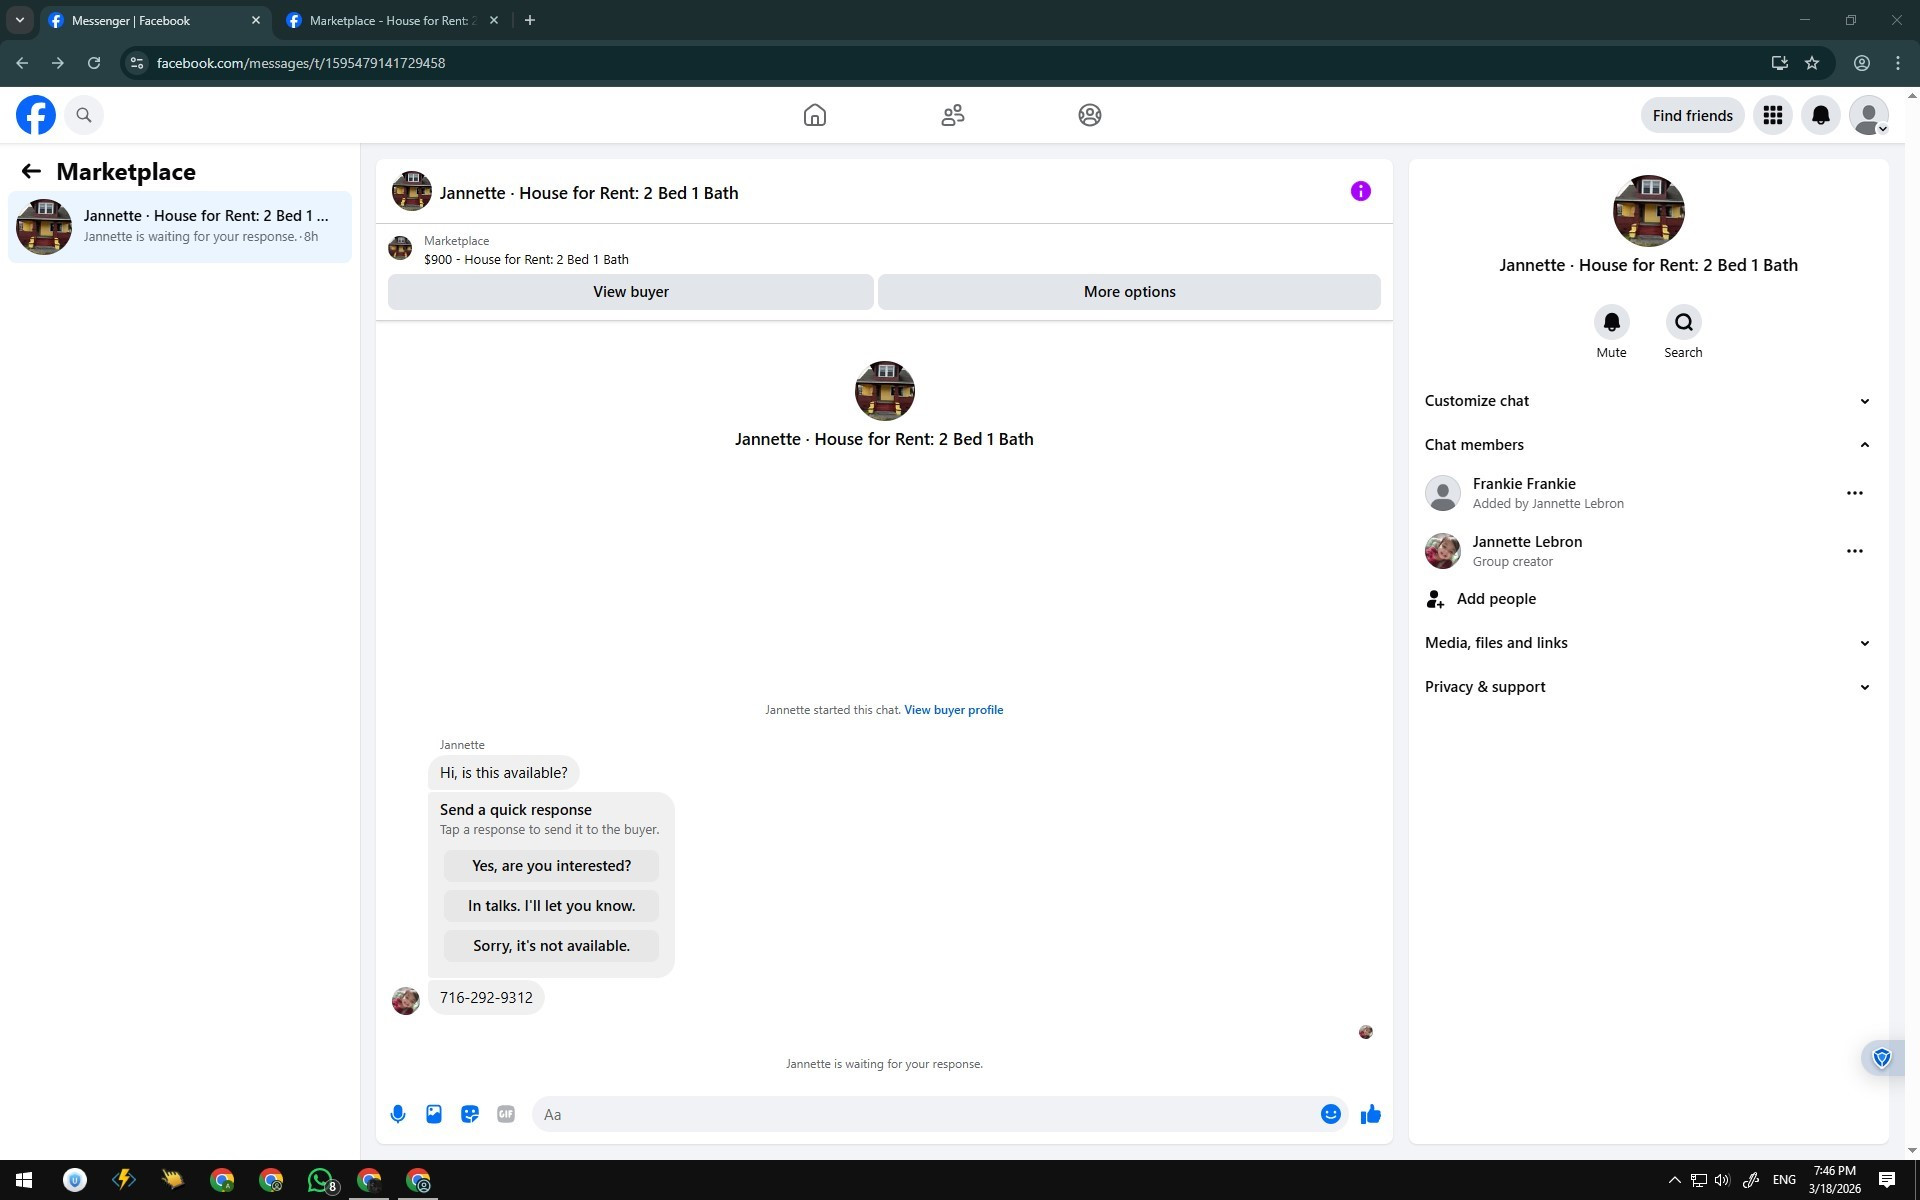Screen dimensions: 1920x1200
Task: Open the Facebook menu grid icon
Action: click(1772, 115)
